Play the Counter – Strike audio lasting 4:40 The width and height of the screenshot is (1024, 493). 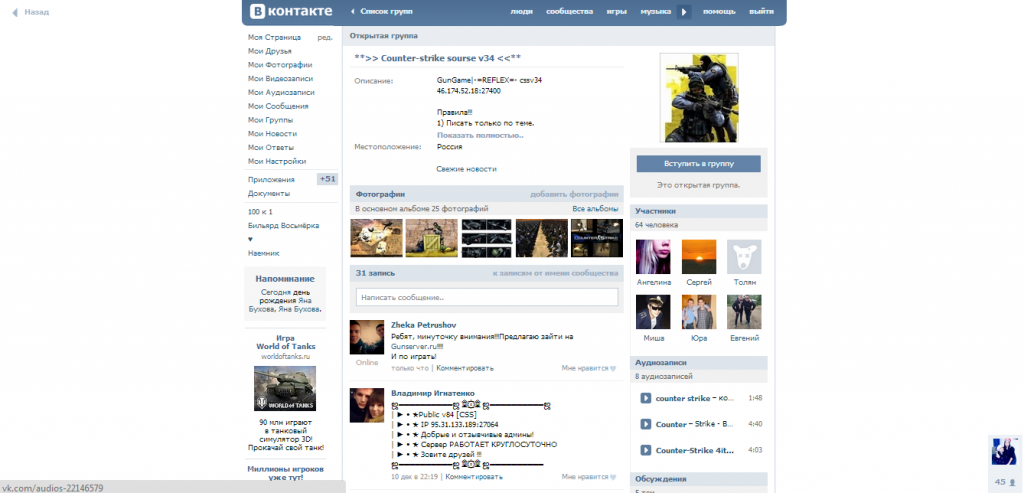pos(645,424)
